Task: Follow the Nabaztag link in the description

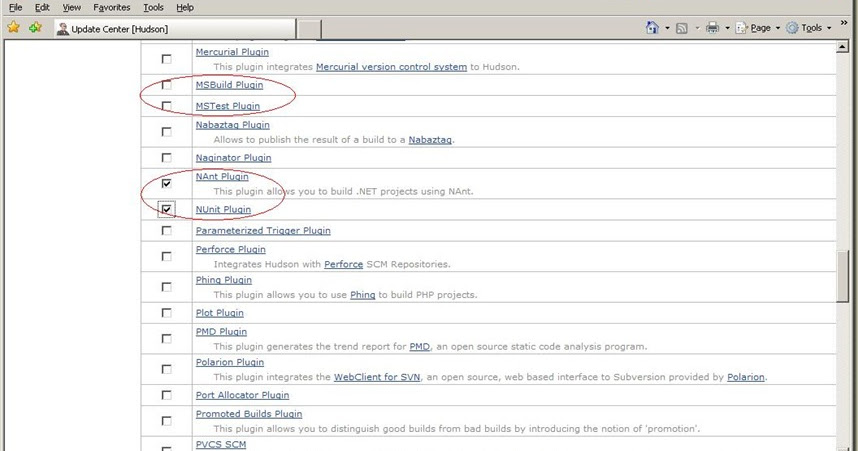Action: 430,140
